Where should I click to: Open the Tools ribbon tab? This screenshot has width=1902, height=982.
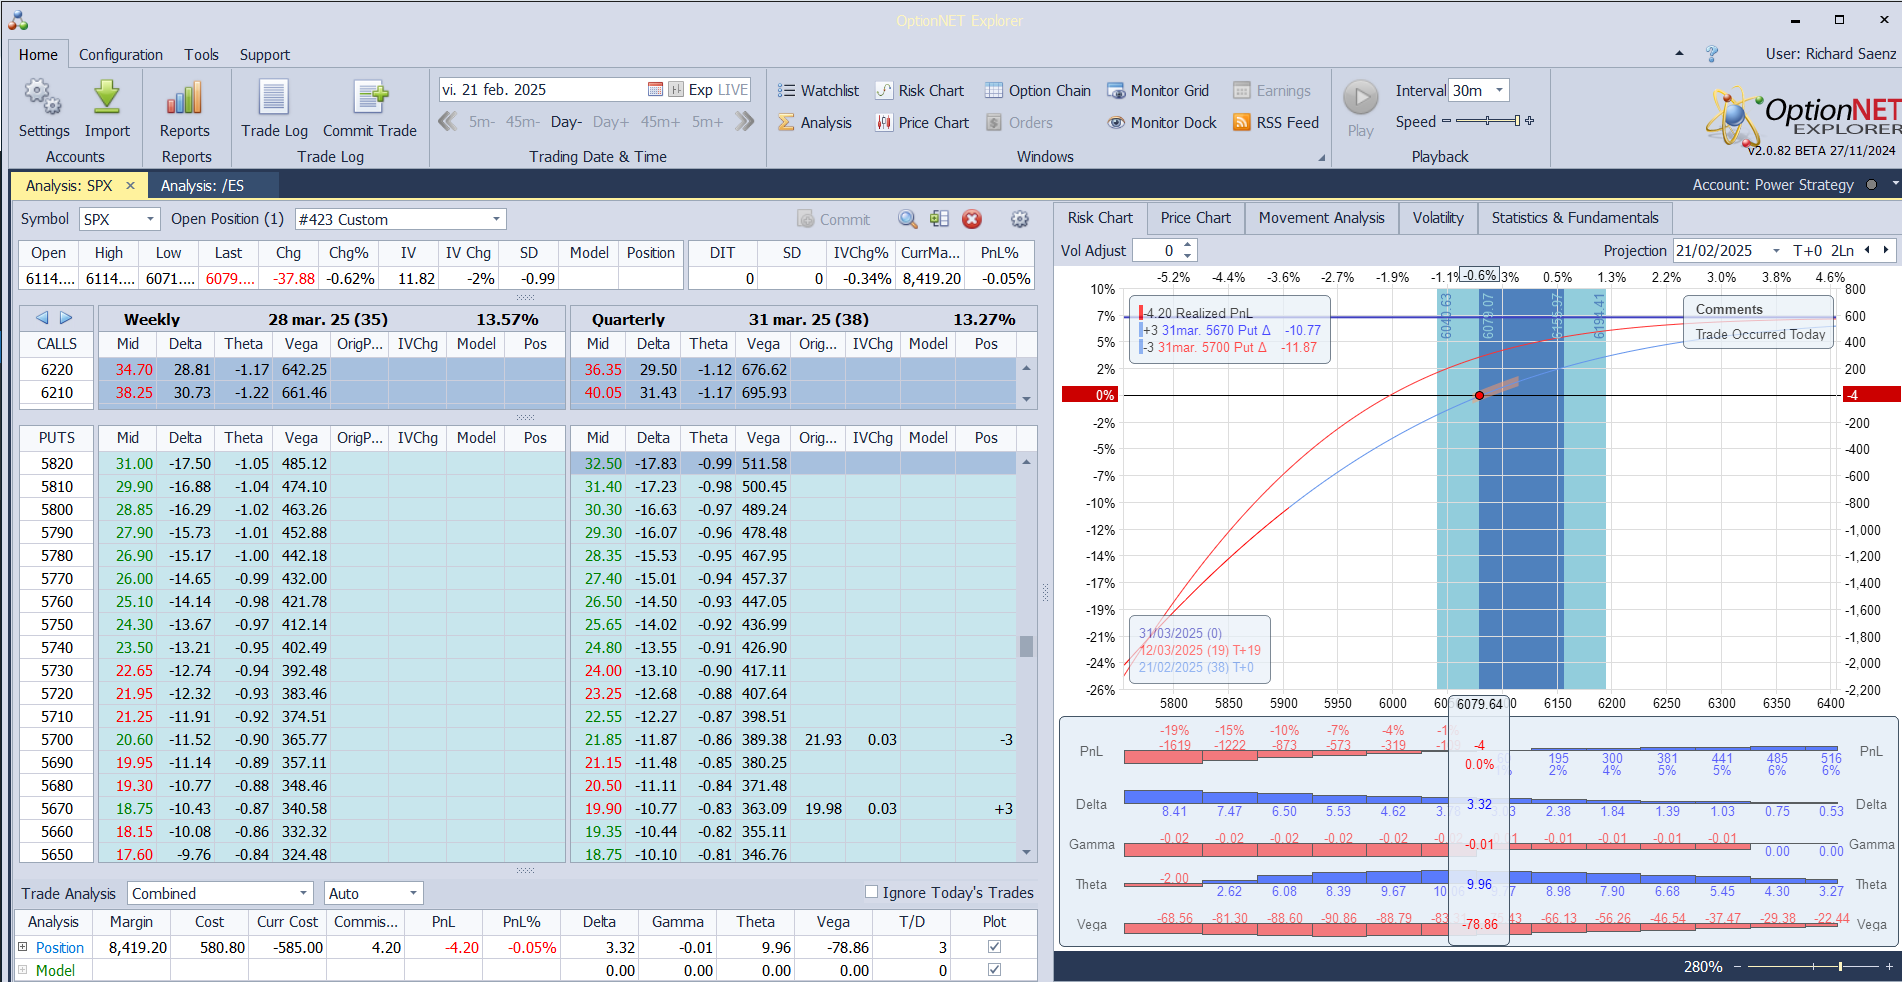click(201, 55)
